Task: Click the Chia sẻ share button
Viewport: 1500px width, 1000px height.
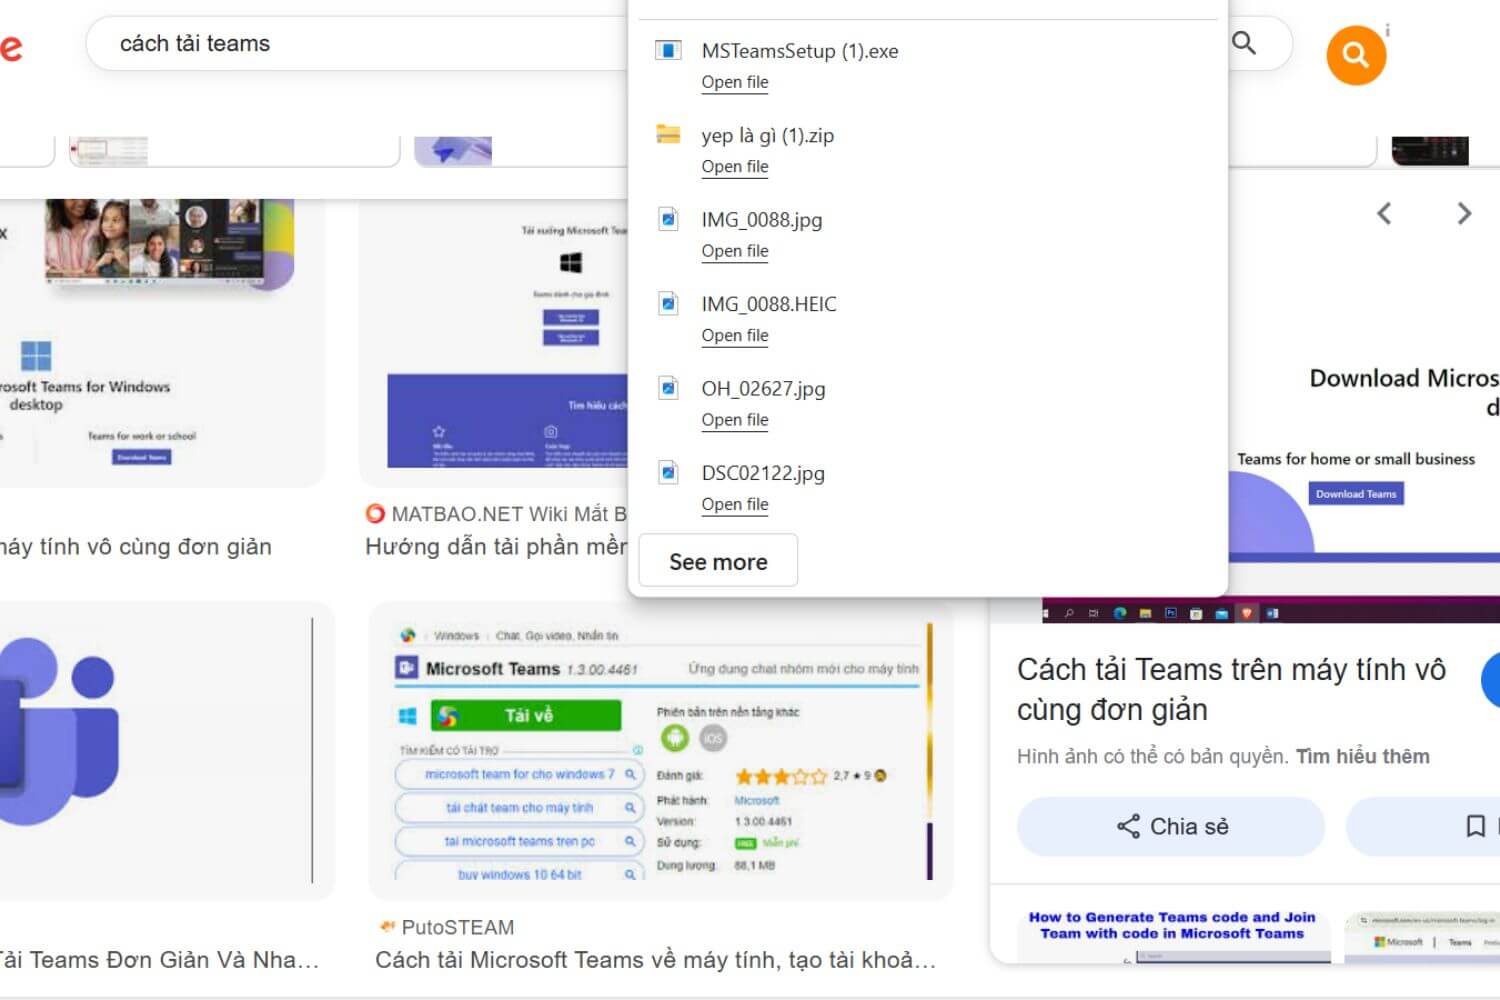Action: click(x=1171, y=826)
